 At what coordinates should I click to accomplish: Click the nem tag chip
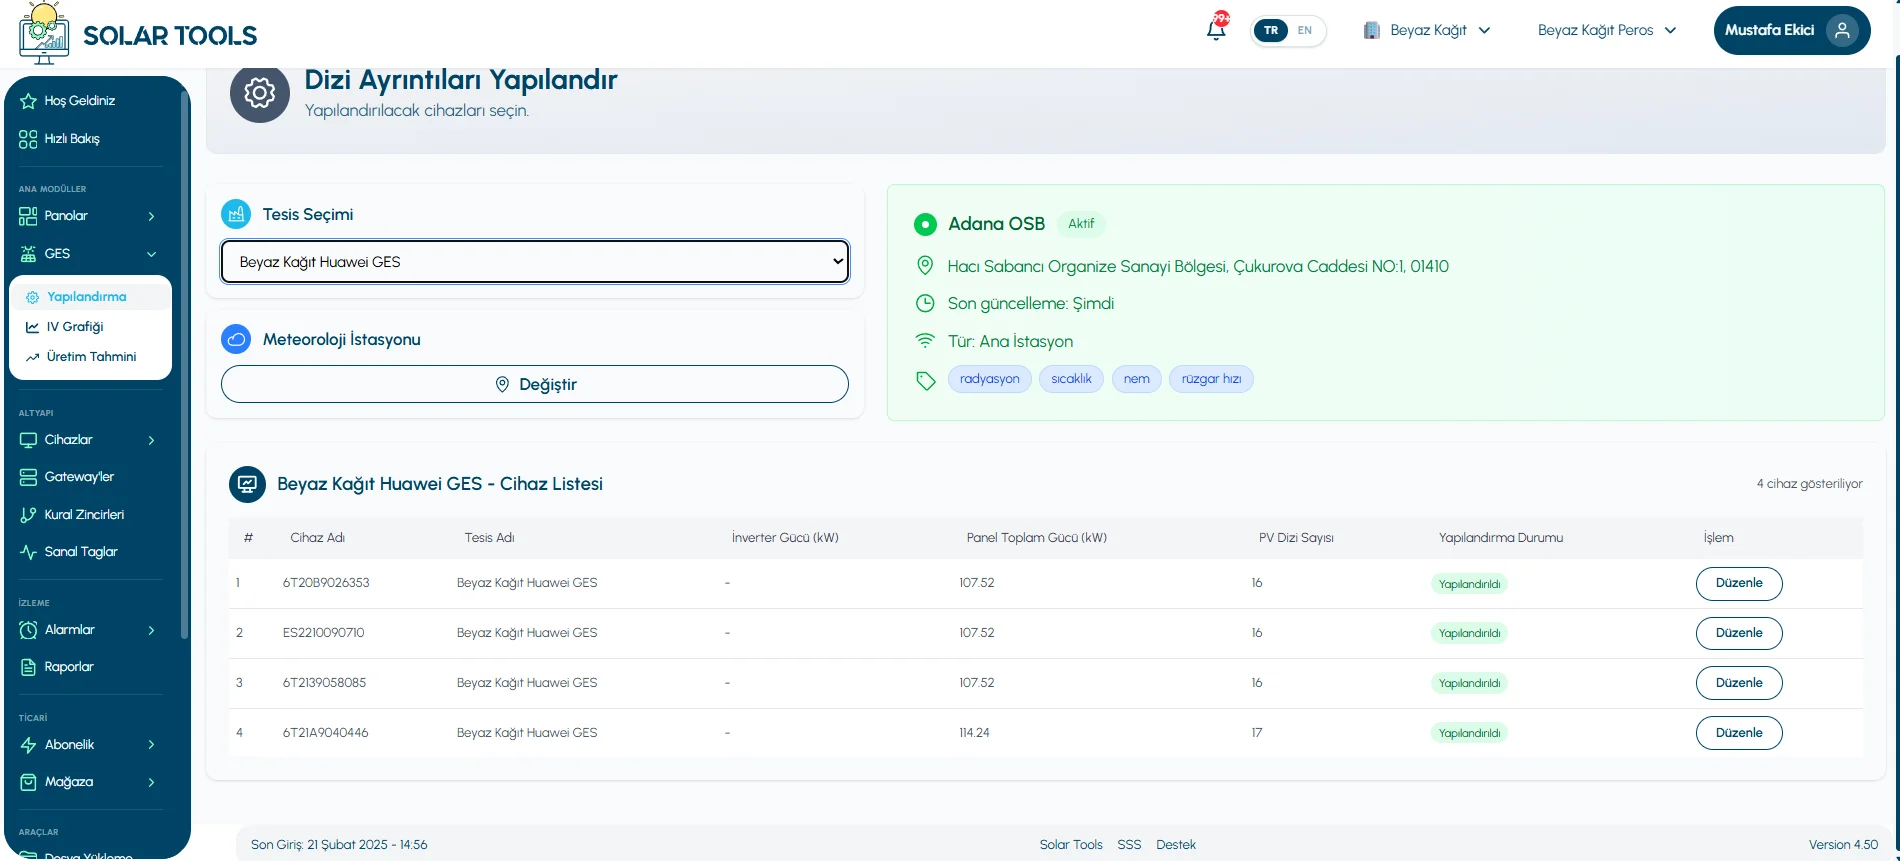point(1136,379)
